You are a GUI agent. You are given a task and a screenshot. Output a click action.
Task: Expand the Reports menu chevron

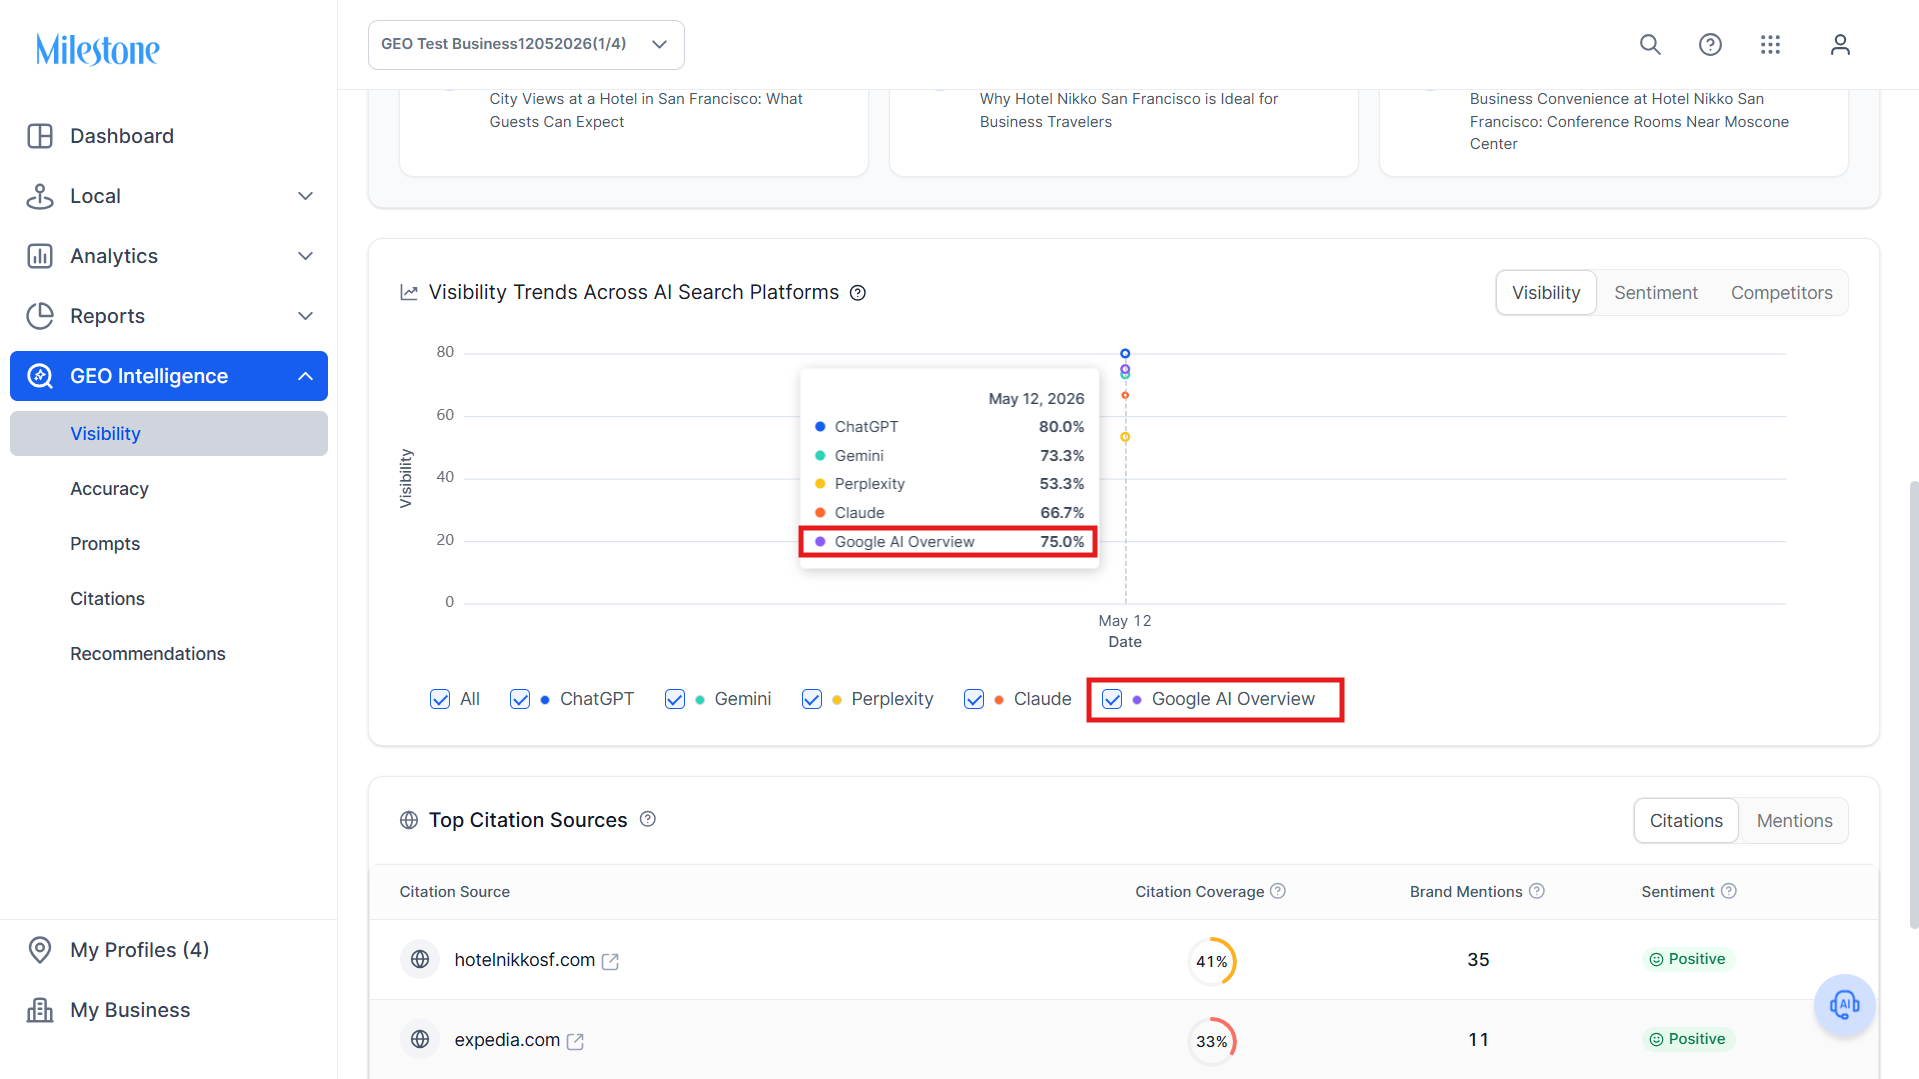point(306,316)
